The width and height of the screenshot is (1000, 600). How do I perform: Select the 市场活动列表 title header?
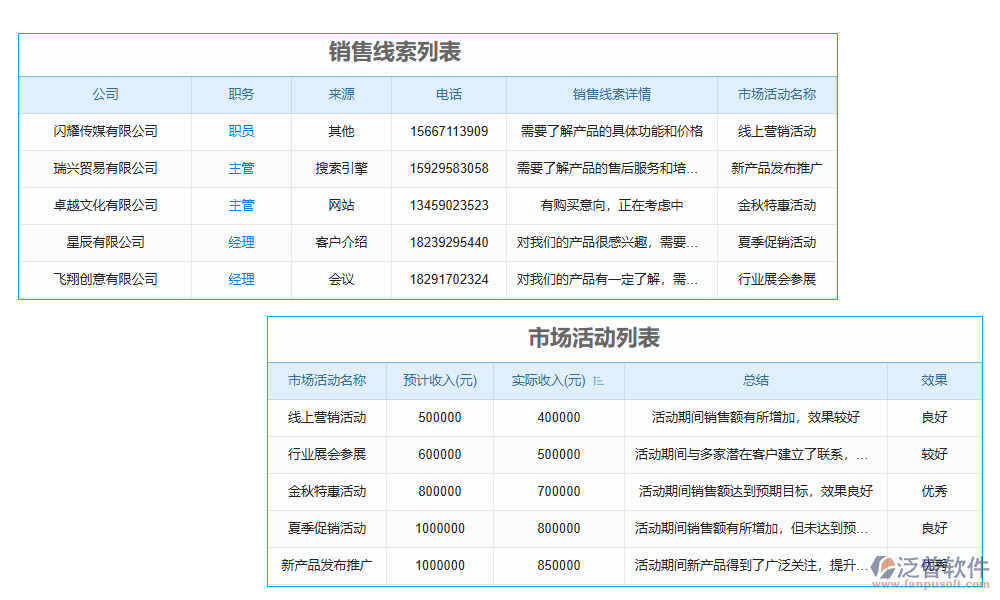(x=627, y=339)
